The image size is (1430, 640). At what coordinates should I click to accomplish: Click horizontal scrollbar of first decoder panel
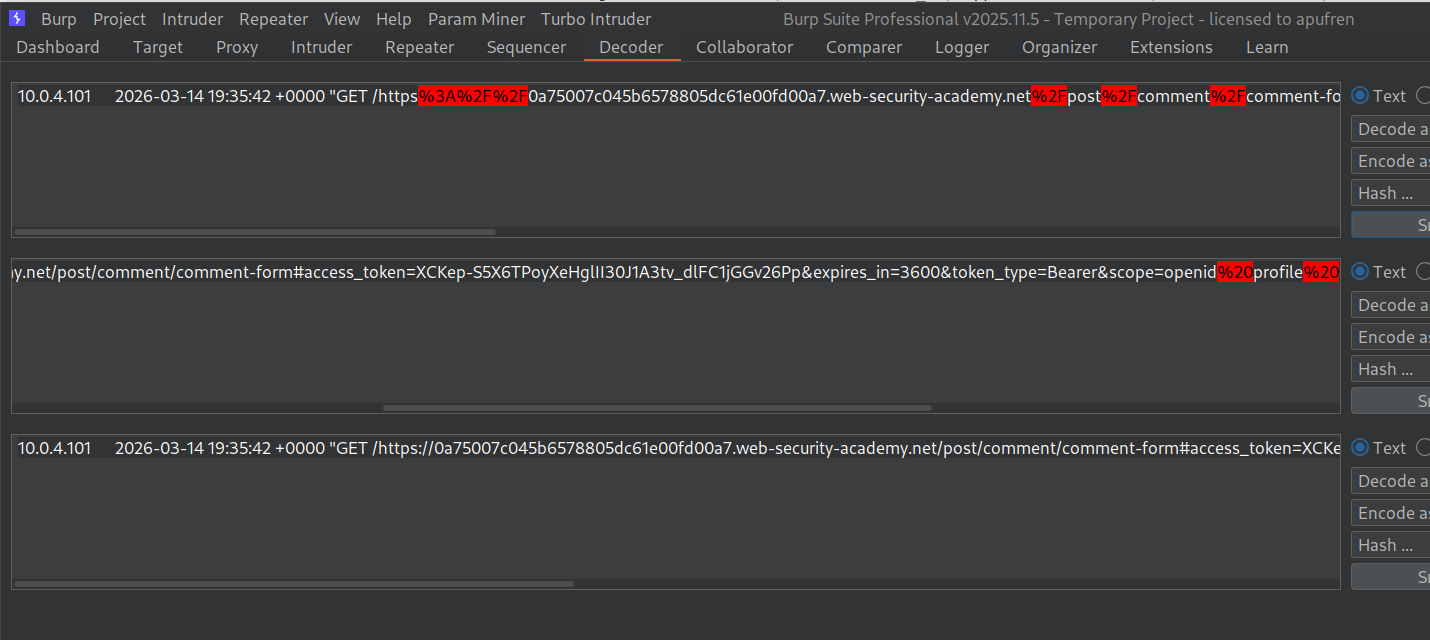pos(255,232)
